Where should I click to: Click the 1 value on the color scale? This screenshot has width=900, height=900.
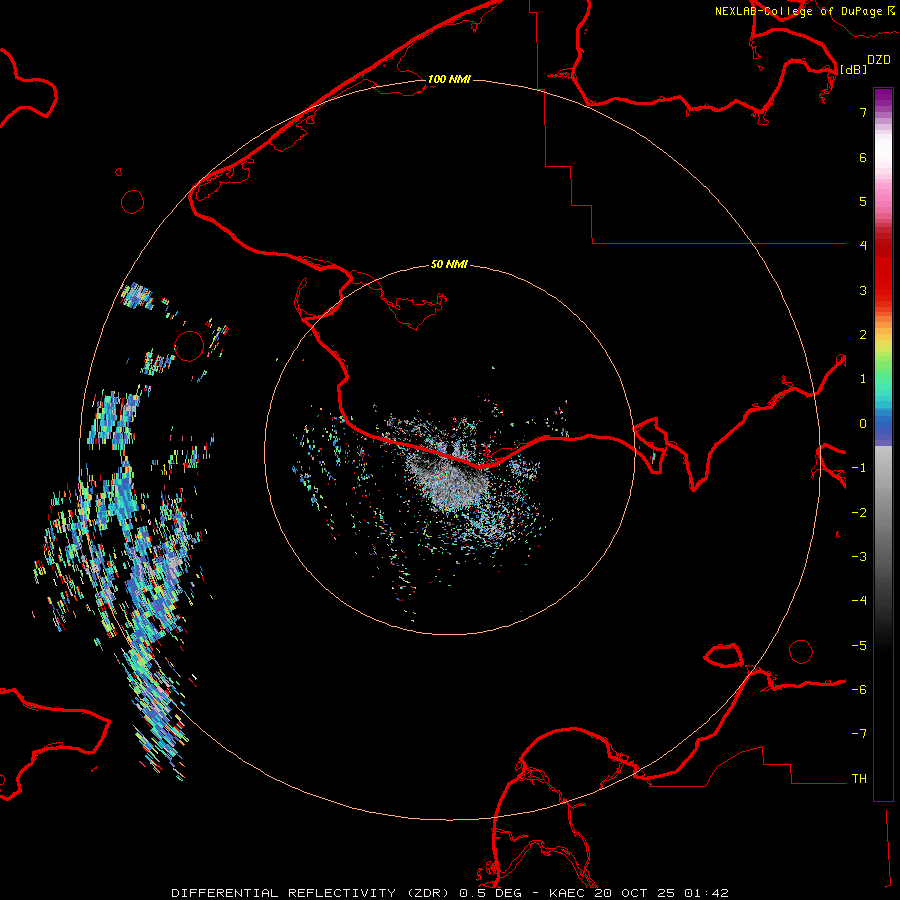(x=863, y=379)
